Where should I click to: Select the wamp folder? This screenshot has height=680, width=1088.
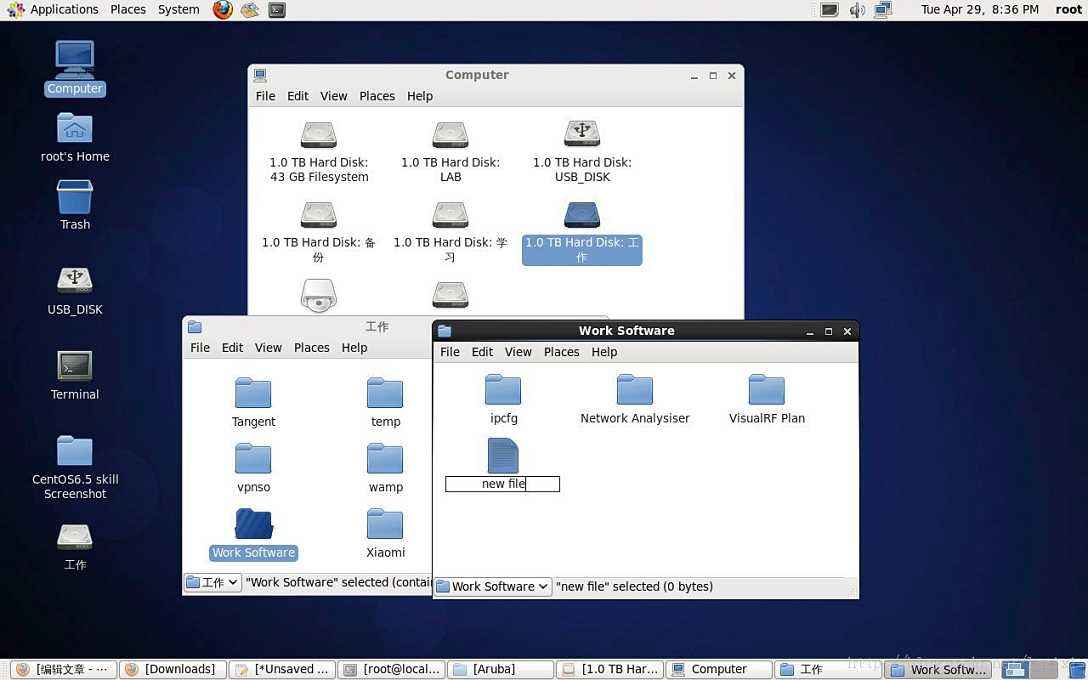385,468
